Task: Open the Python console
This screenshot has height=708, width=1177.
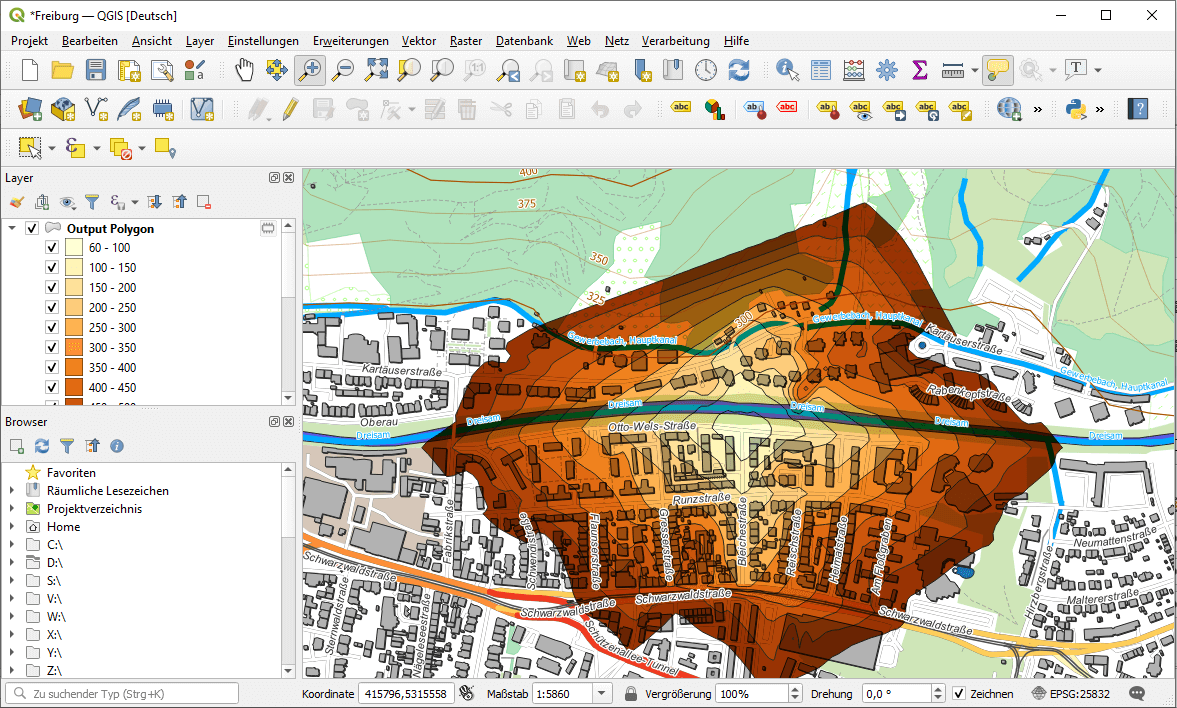Action: pos(1076,108)
